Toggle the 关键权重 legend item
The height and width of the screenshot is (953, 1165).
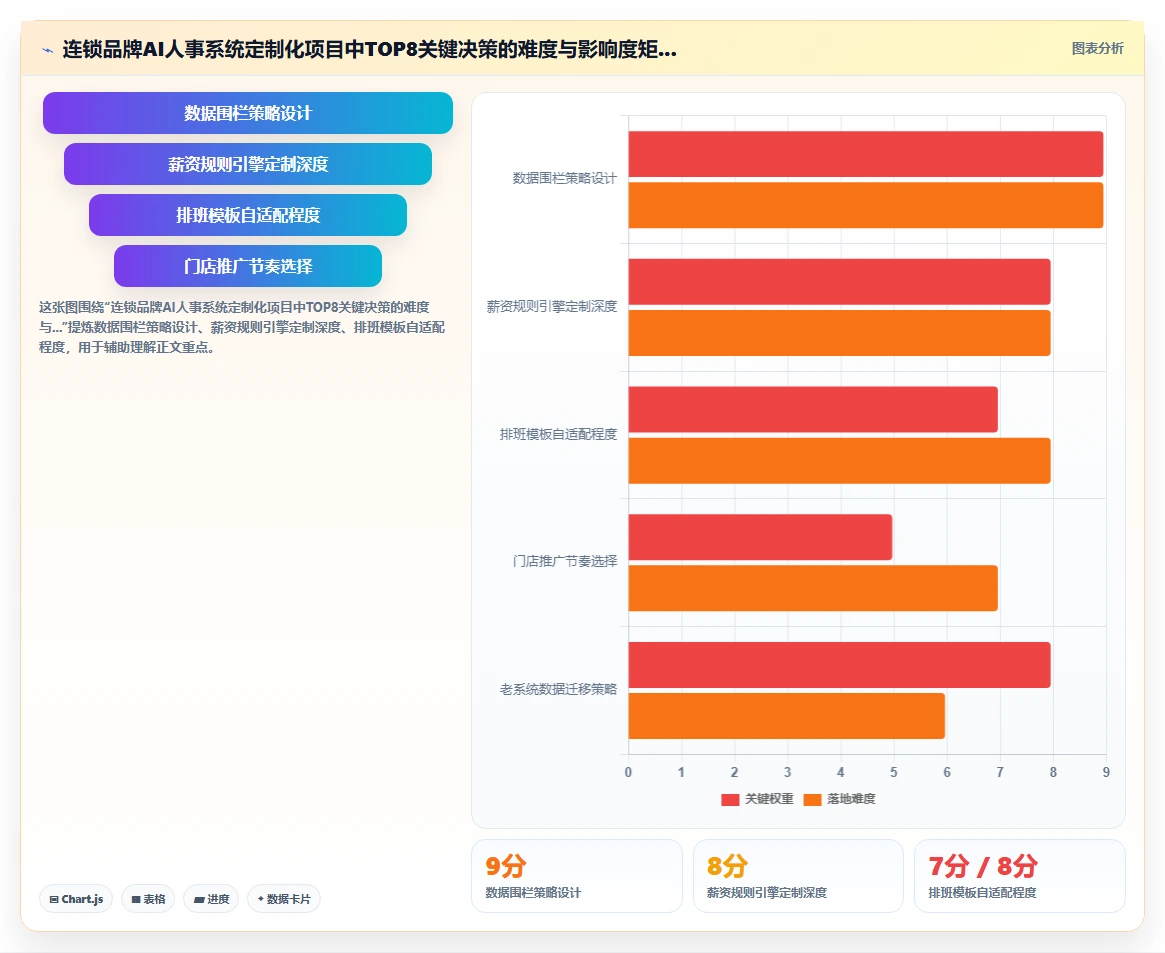click(x=757, y=799)
